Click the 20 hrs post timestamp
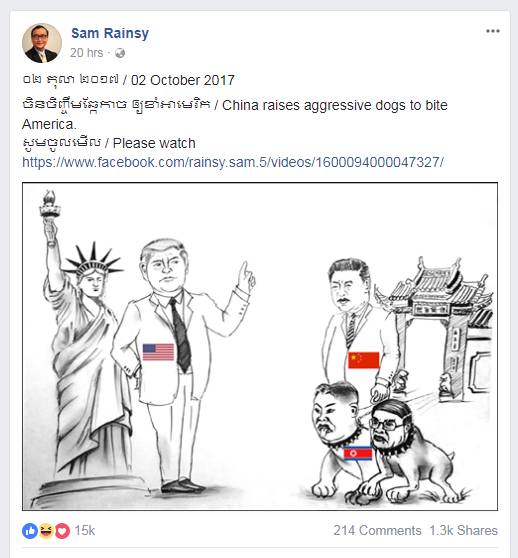Image resolution: width=518 pixels, height=558 pixels. pos(86,53)
